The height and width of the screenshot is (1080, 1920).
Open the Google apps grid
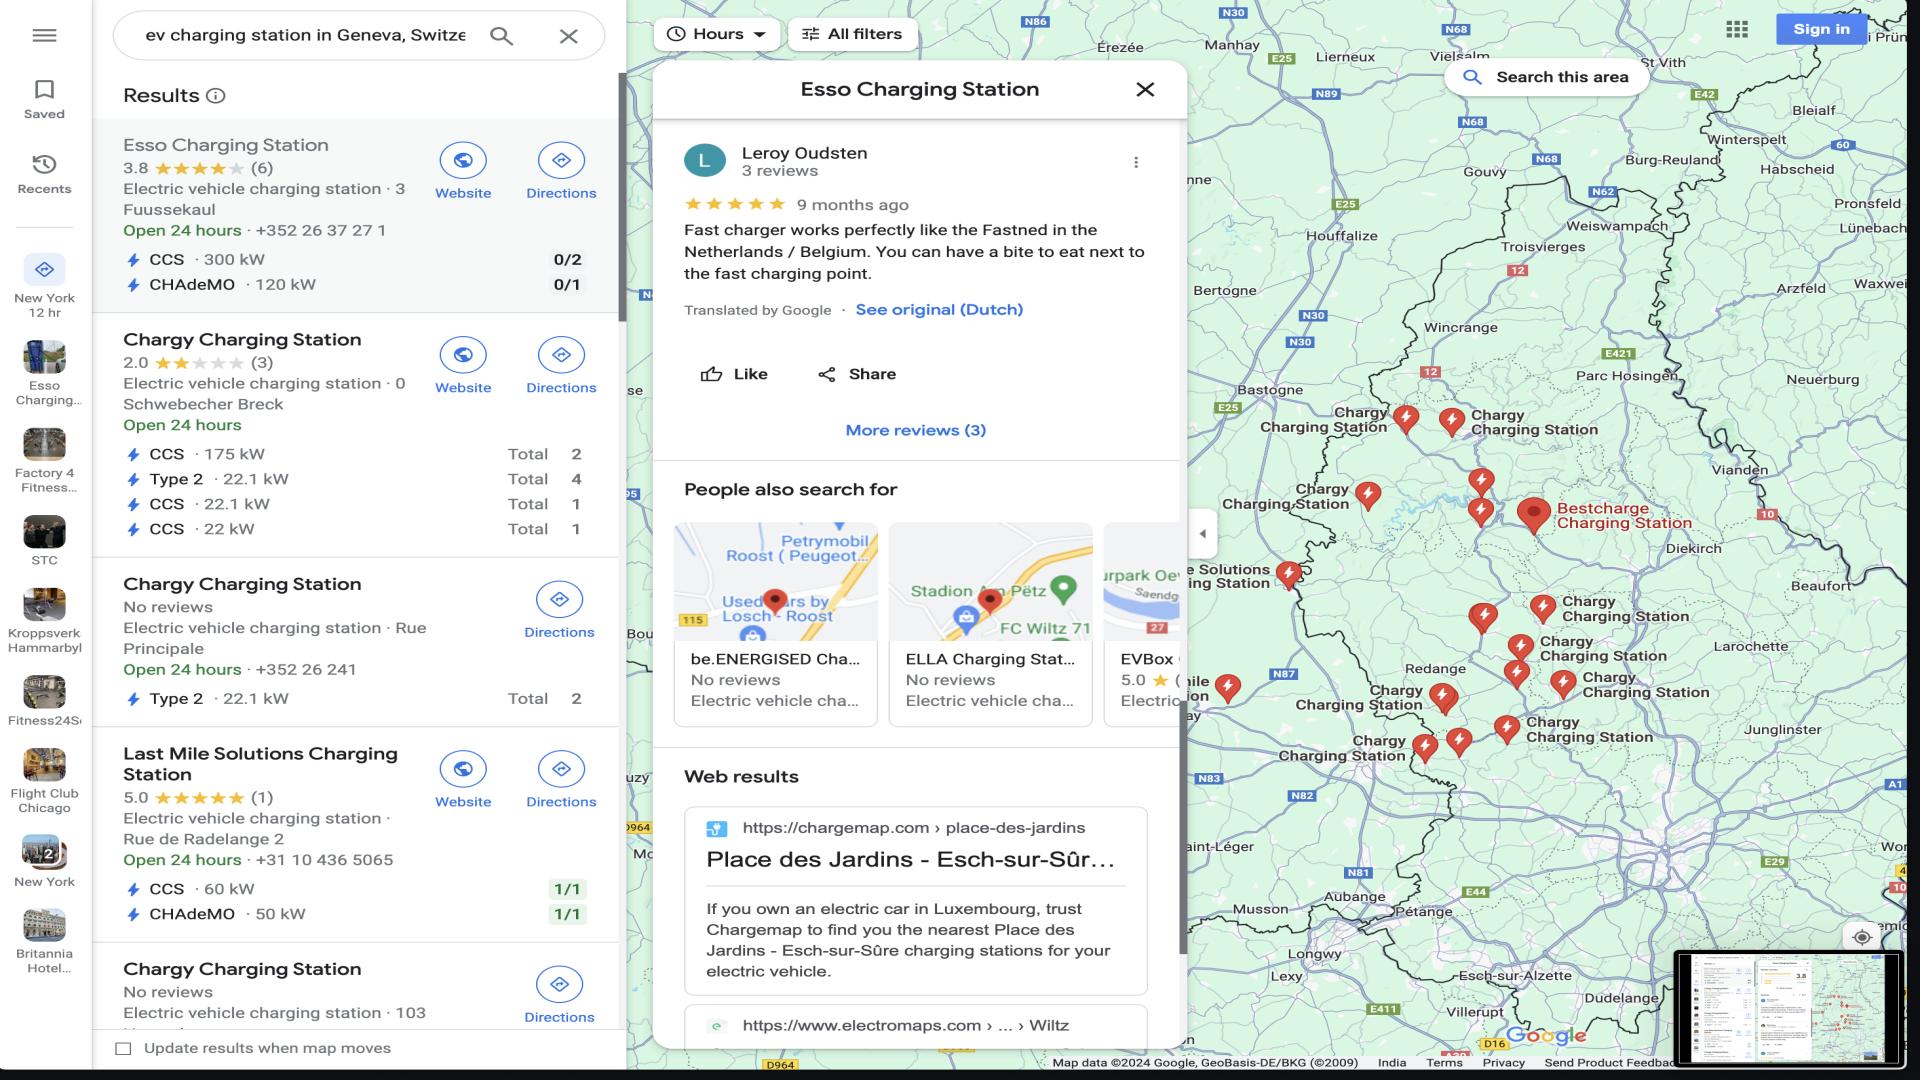1737,30
